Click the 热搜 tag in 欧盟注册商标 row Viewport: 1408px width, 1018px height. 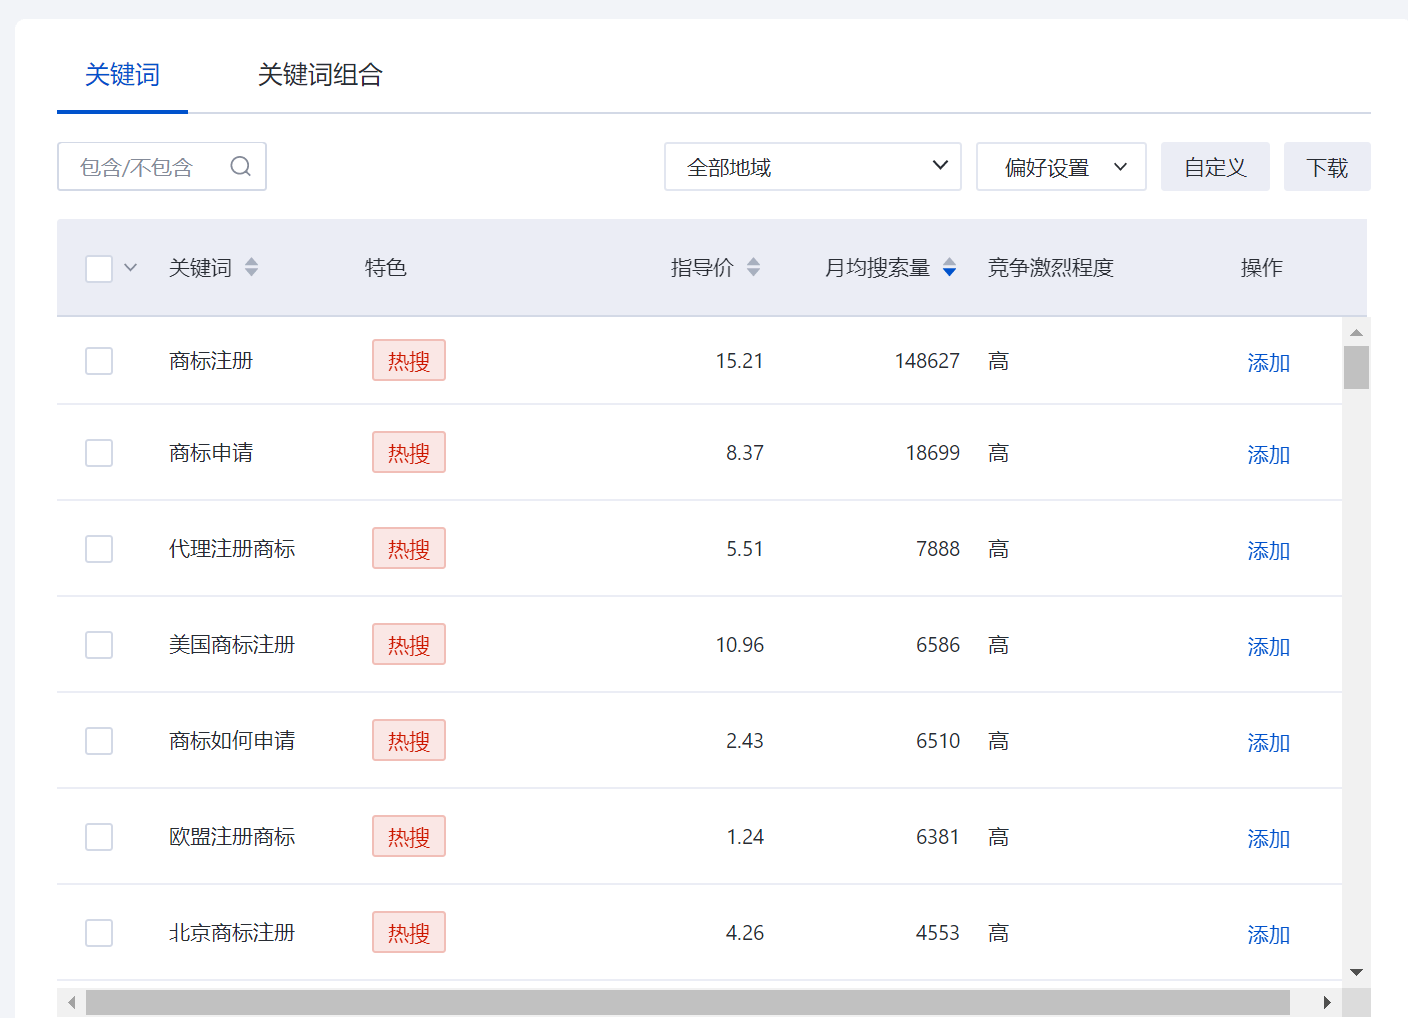409,836
